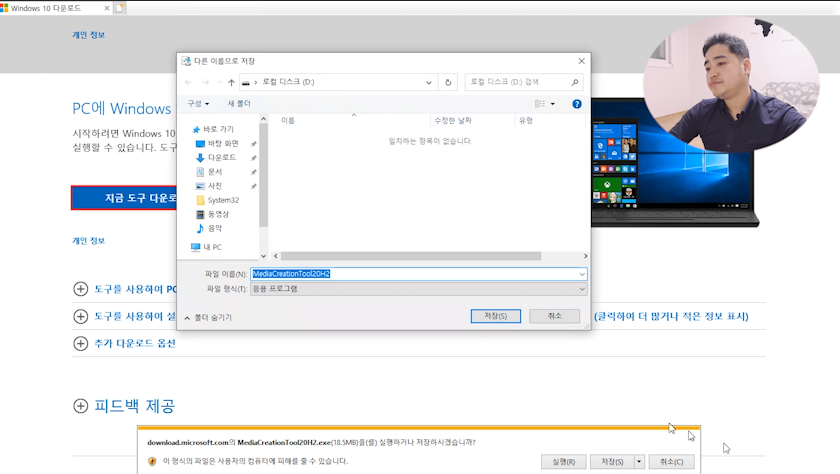
Task: Open the 구성 menu
Action: (198, 103)
